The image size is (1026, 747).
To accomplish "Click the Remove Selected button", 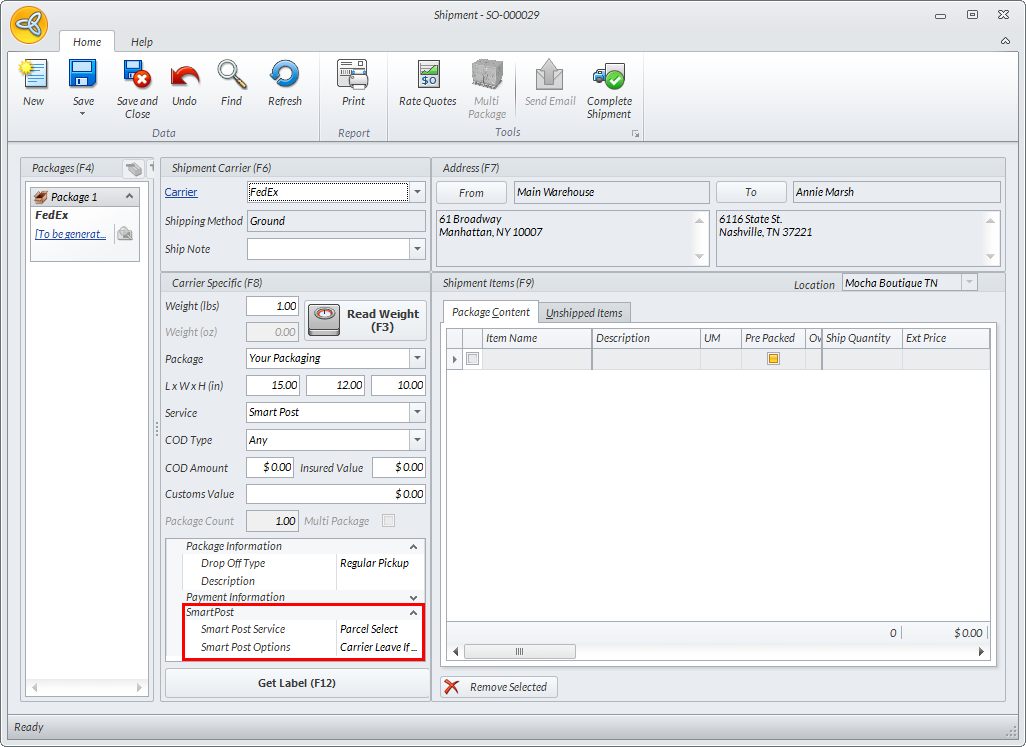I will [x=499, y=687].
